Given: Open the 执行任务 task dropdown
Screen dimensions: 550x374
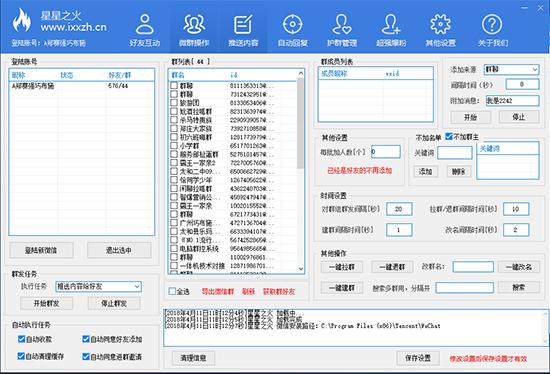Looking at the screenshot, I should click(x=99, y=286).
